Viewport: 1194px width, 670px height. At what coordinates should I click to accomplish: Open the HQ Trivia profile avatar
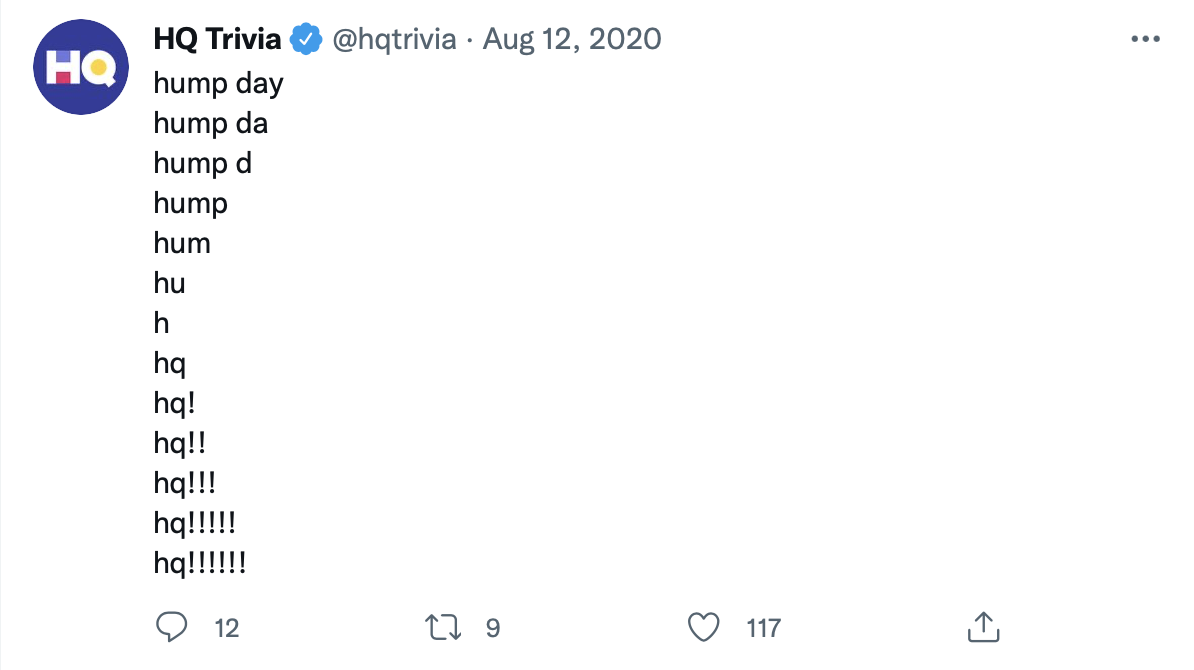tap(81, 67)
